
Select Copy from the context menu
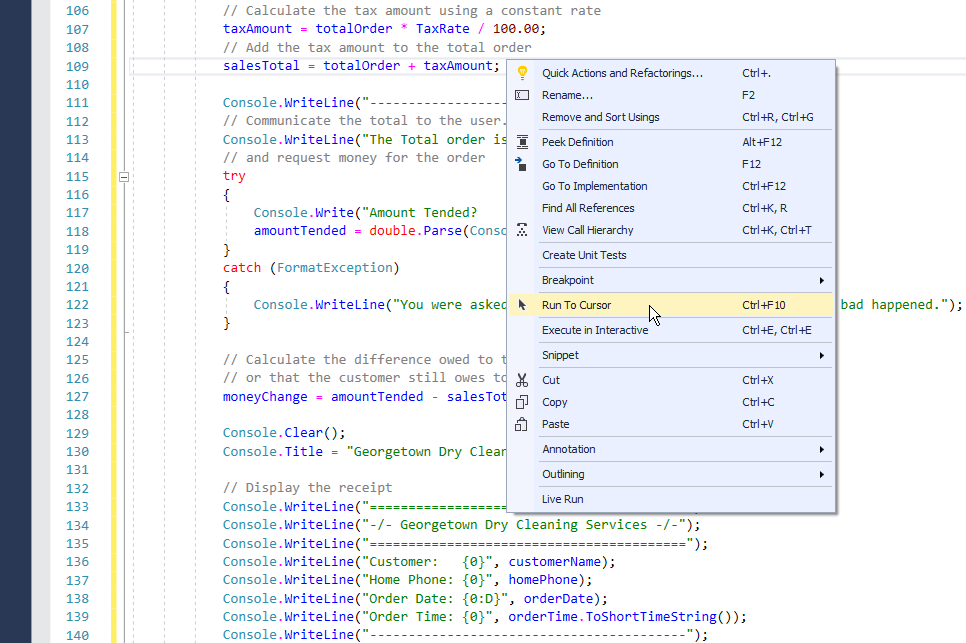pos(671,402)
